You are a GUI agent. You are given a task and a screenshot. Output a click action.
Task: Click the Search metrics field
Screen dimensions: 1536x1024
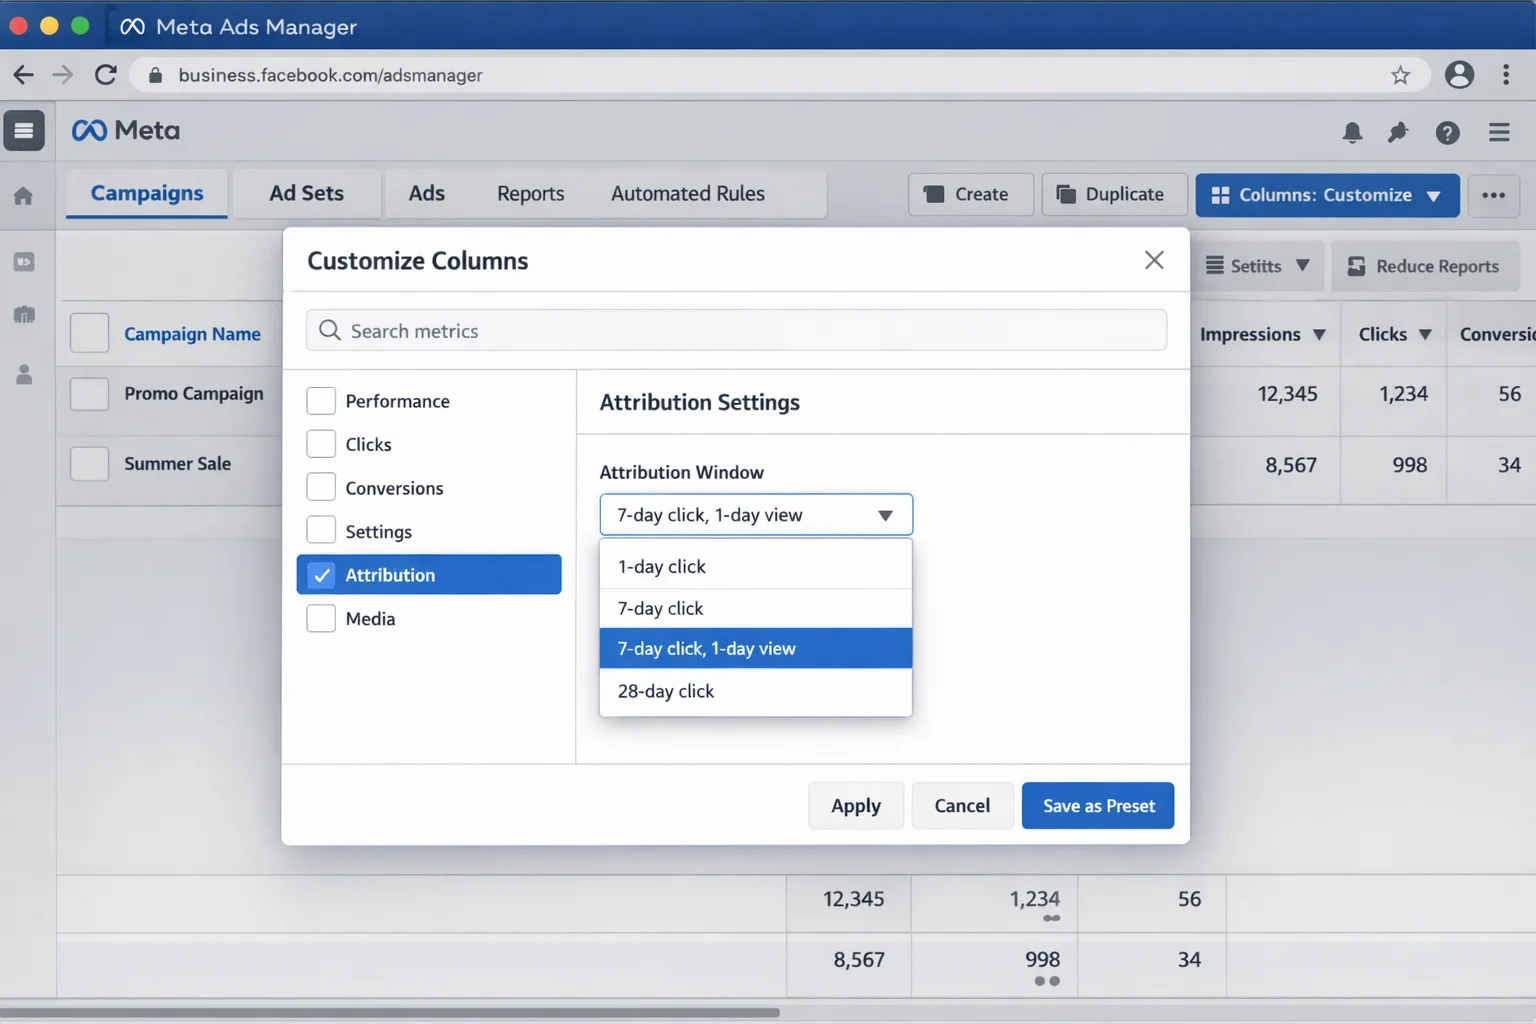(736, 330)
